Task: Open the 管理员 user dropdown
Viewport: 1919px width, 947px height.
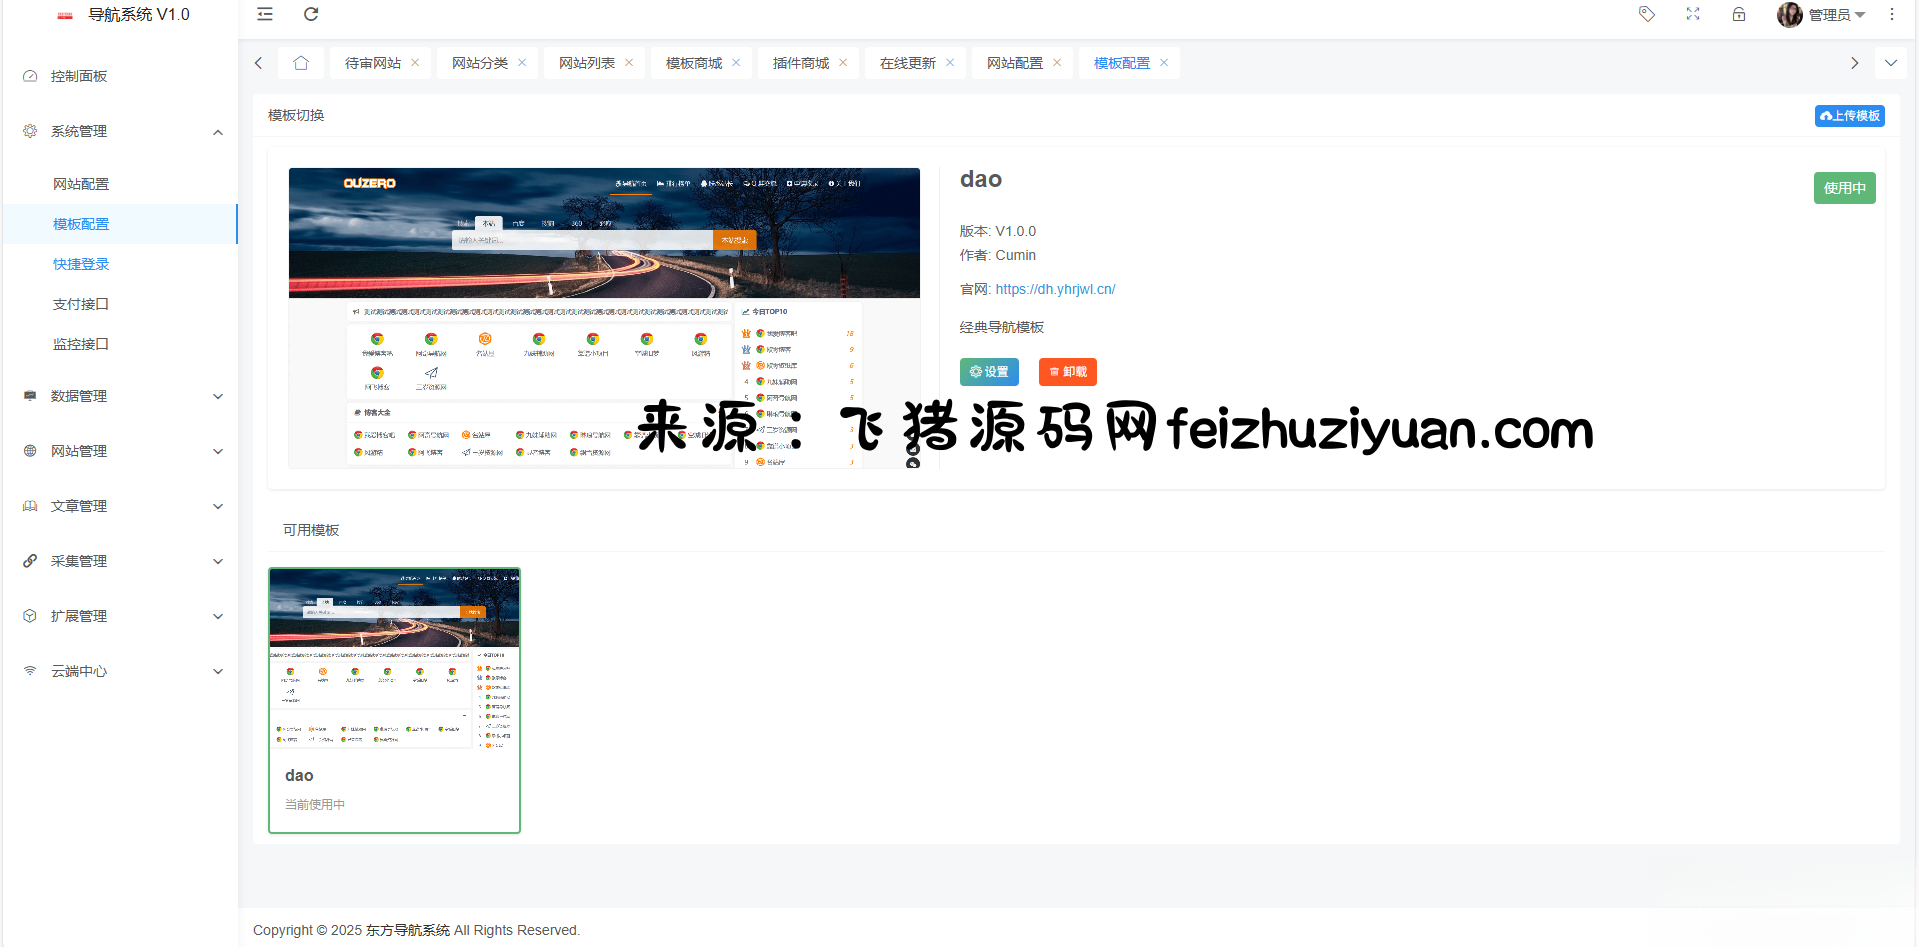Action: 1822,15
